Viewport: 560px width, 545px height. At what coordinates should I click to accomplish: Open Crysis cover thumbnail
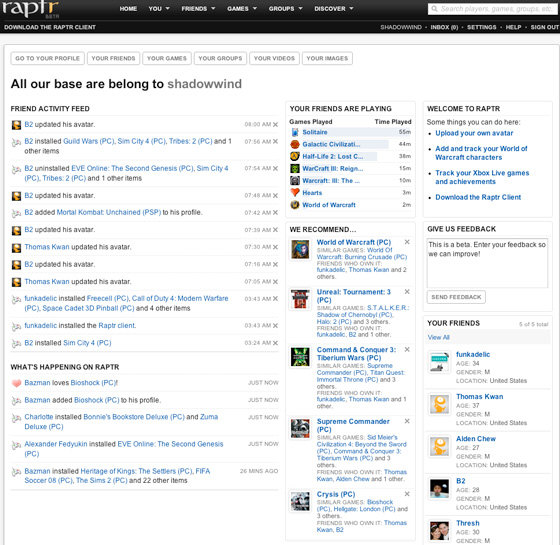point(300,501)
